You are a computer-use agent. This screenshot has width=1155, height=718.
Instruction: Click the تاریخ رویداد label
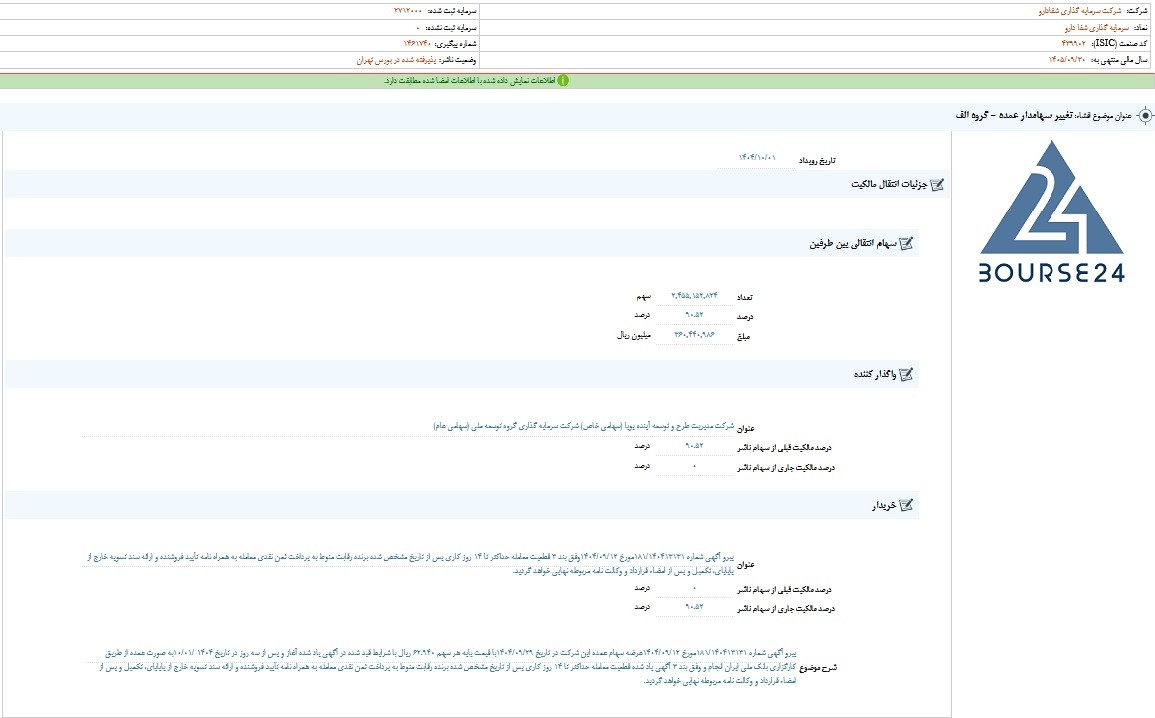coord(817,161)
